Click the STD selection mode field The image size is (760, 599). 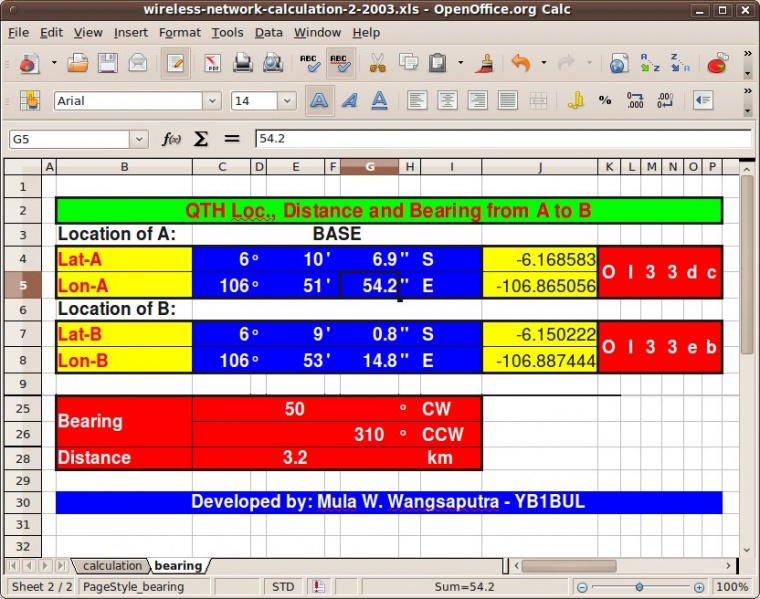coord(283,587)
